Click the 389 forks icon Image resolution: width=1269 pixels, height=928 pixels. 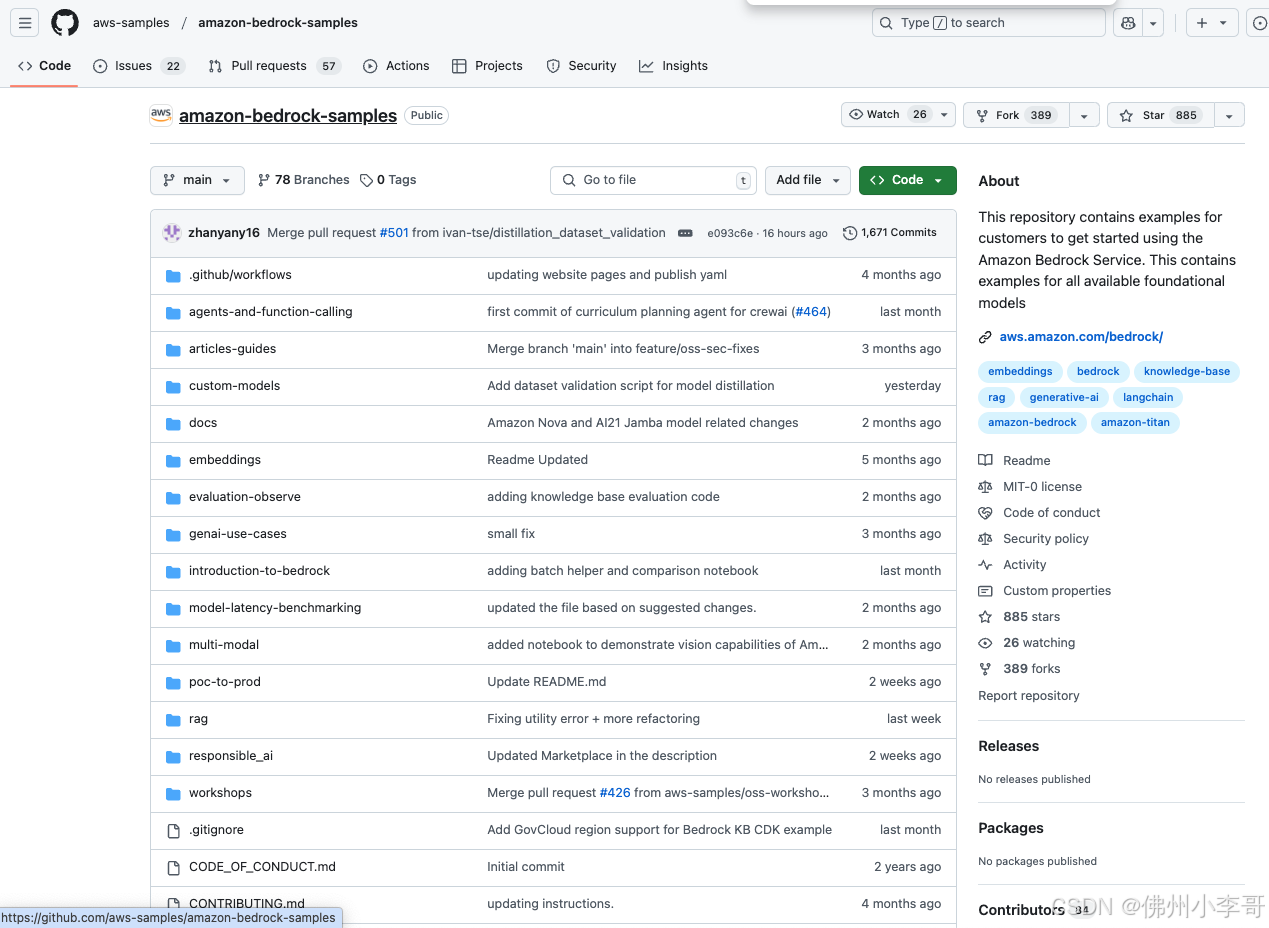985,669
